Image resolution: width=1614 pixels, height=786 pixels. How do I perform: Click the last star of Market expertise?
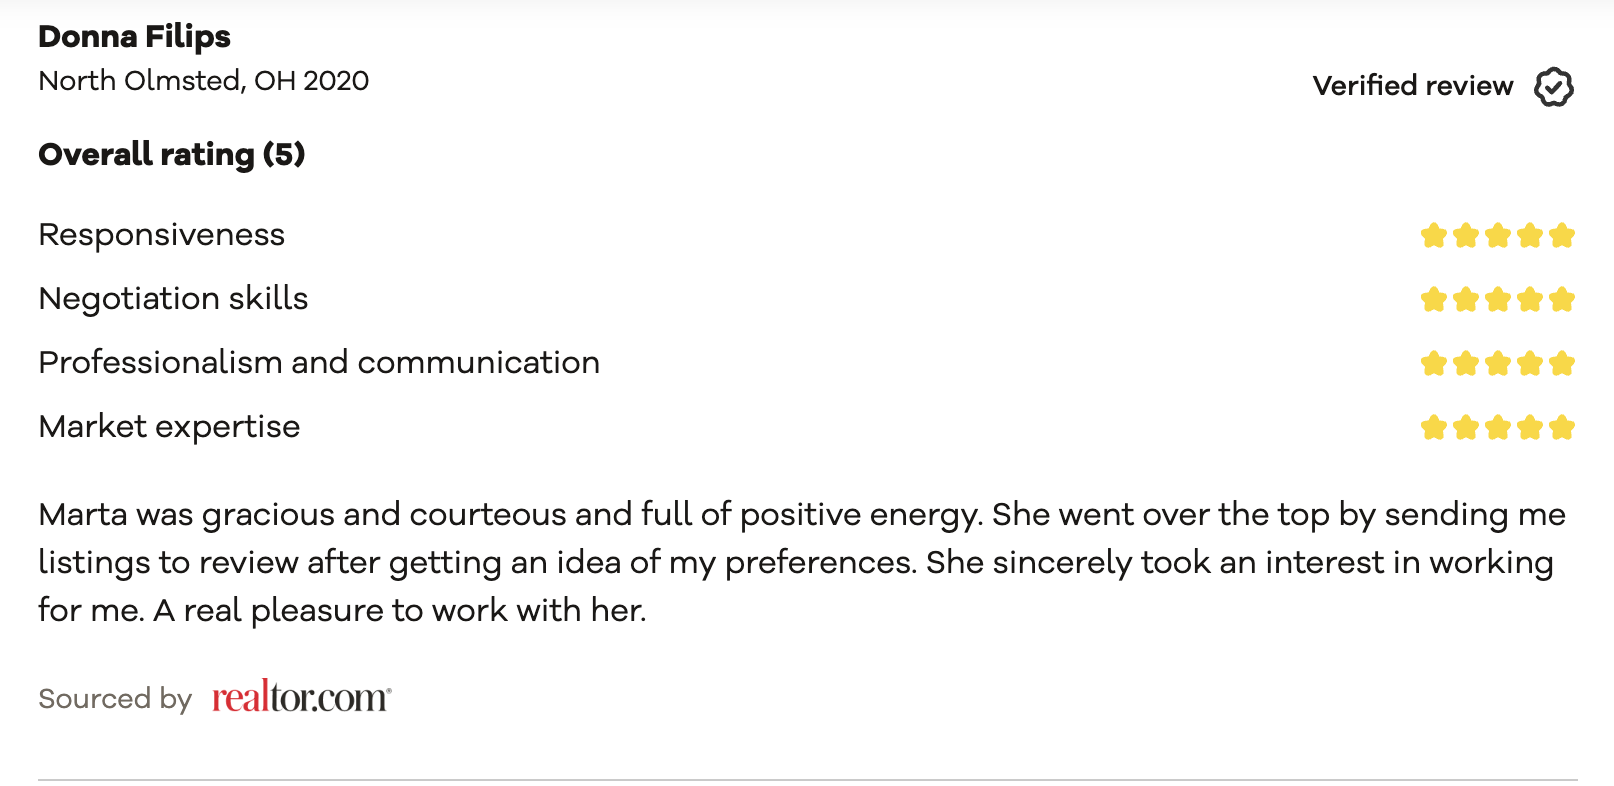[1562, 427]
